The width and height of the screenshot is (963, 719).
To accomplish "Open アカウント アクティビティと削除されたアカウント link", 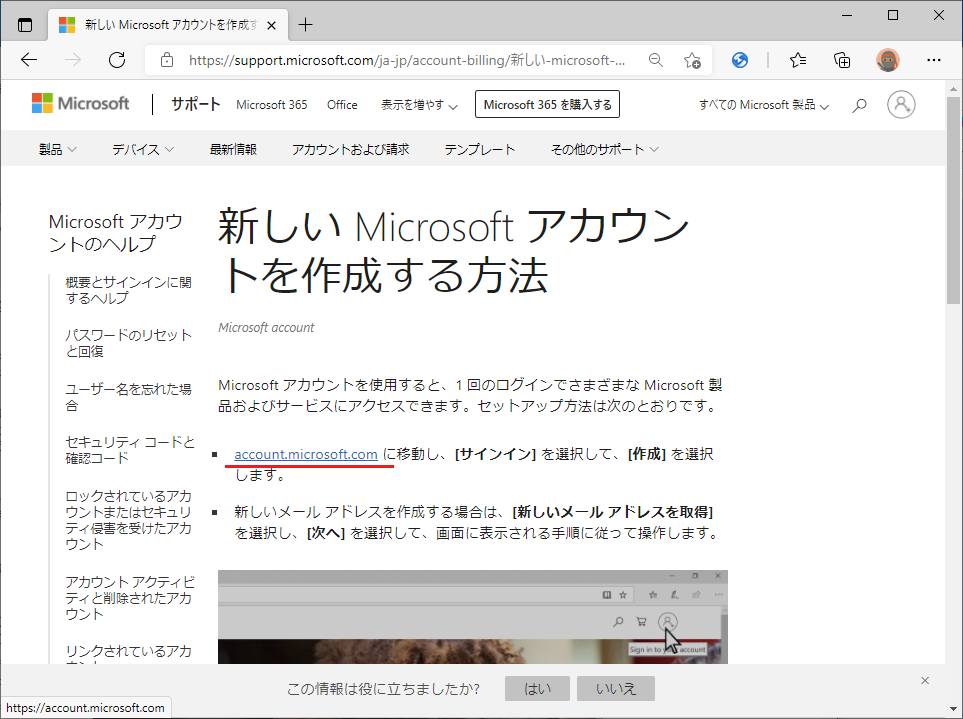I will (x=130, y=597).
